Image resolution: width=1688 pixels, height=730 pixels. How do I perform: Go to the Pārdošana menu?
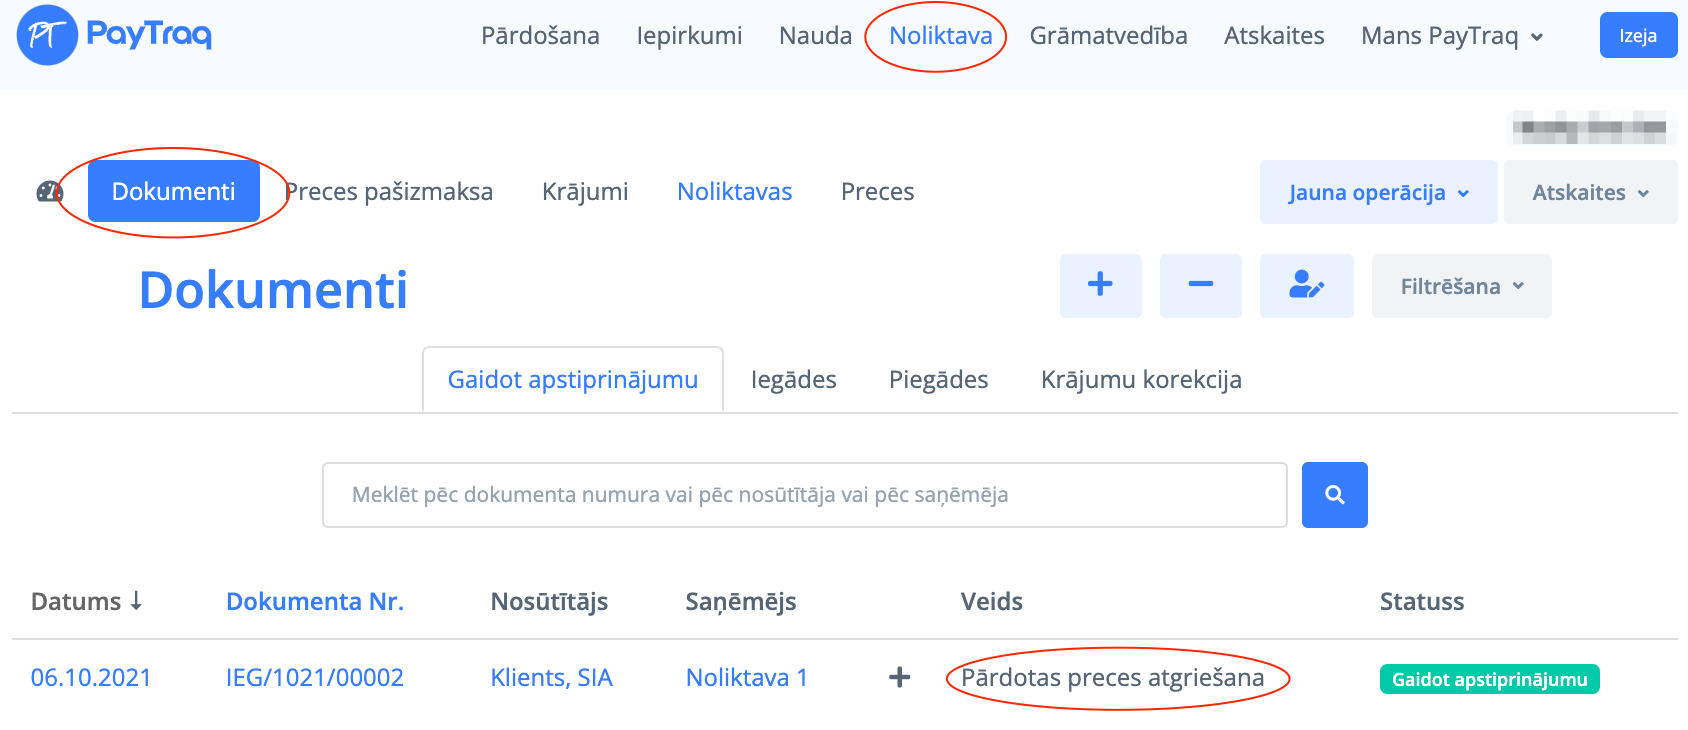[540, 36]
